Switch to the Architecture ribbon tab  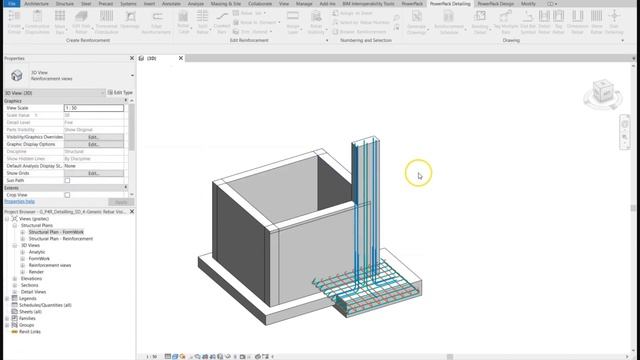tap(36, 3)
